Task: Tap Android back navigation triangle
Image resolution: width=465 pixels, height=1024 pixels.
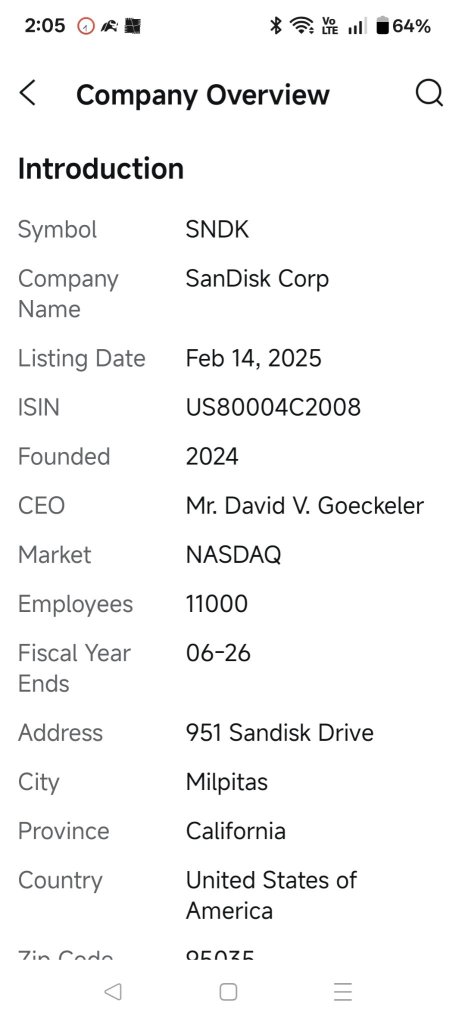Action: click(113, 991)
